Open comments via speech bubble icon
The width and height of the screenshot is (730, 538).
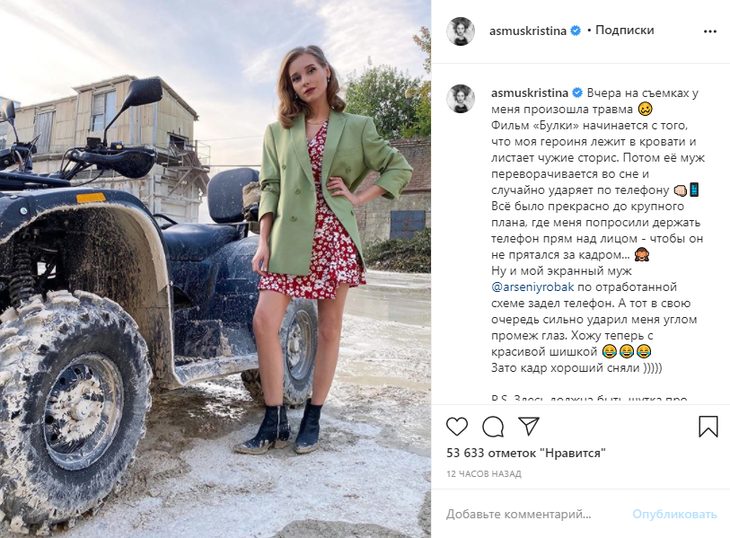(493, 426)
